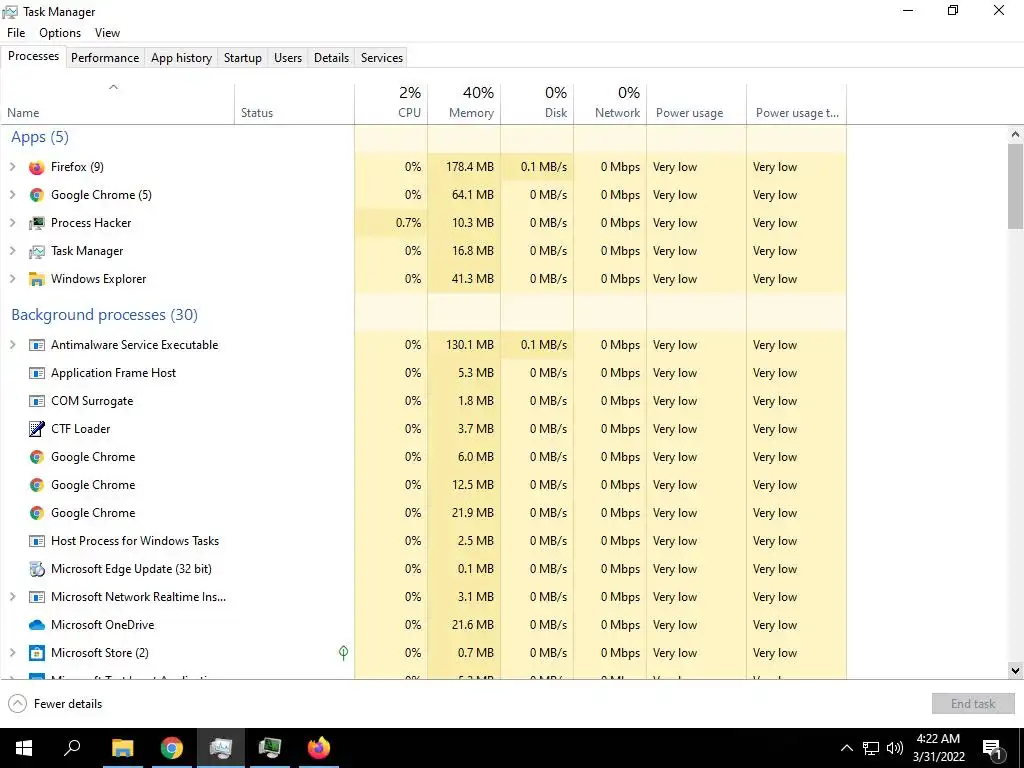Image resolution: width=1024 pixels, height=768 pixels.
Task: Expand Microsoft Network Realtime Inspection entry
Action: (12, 597)
